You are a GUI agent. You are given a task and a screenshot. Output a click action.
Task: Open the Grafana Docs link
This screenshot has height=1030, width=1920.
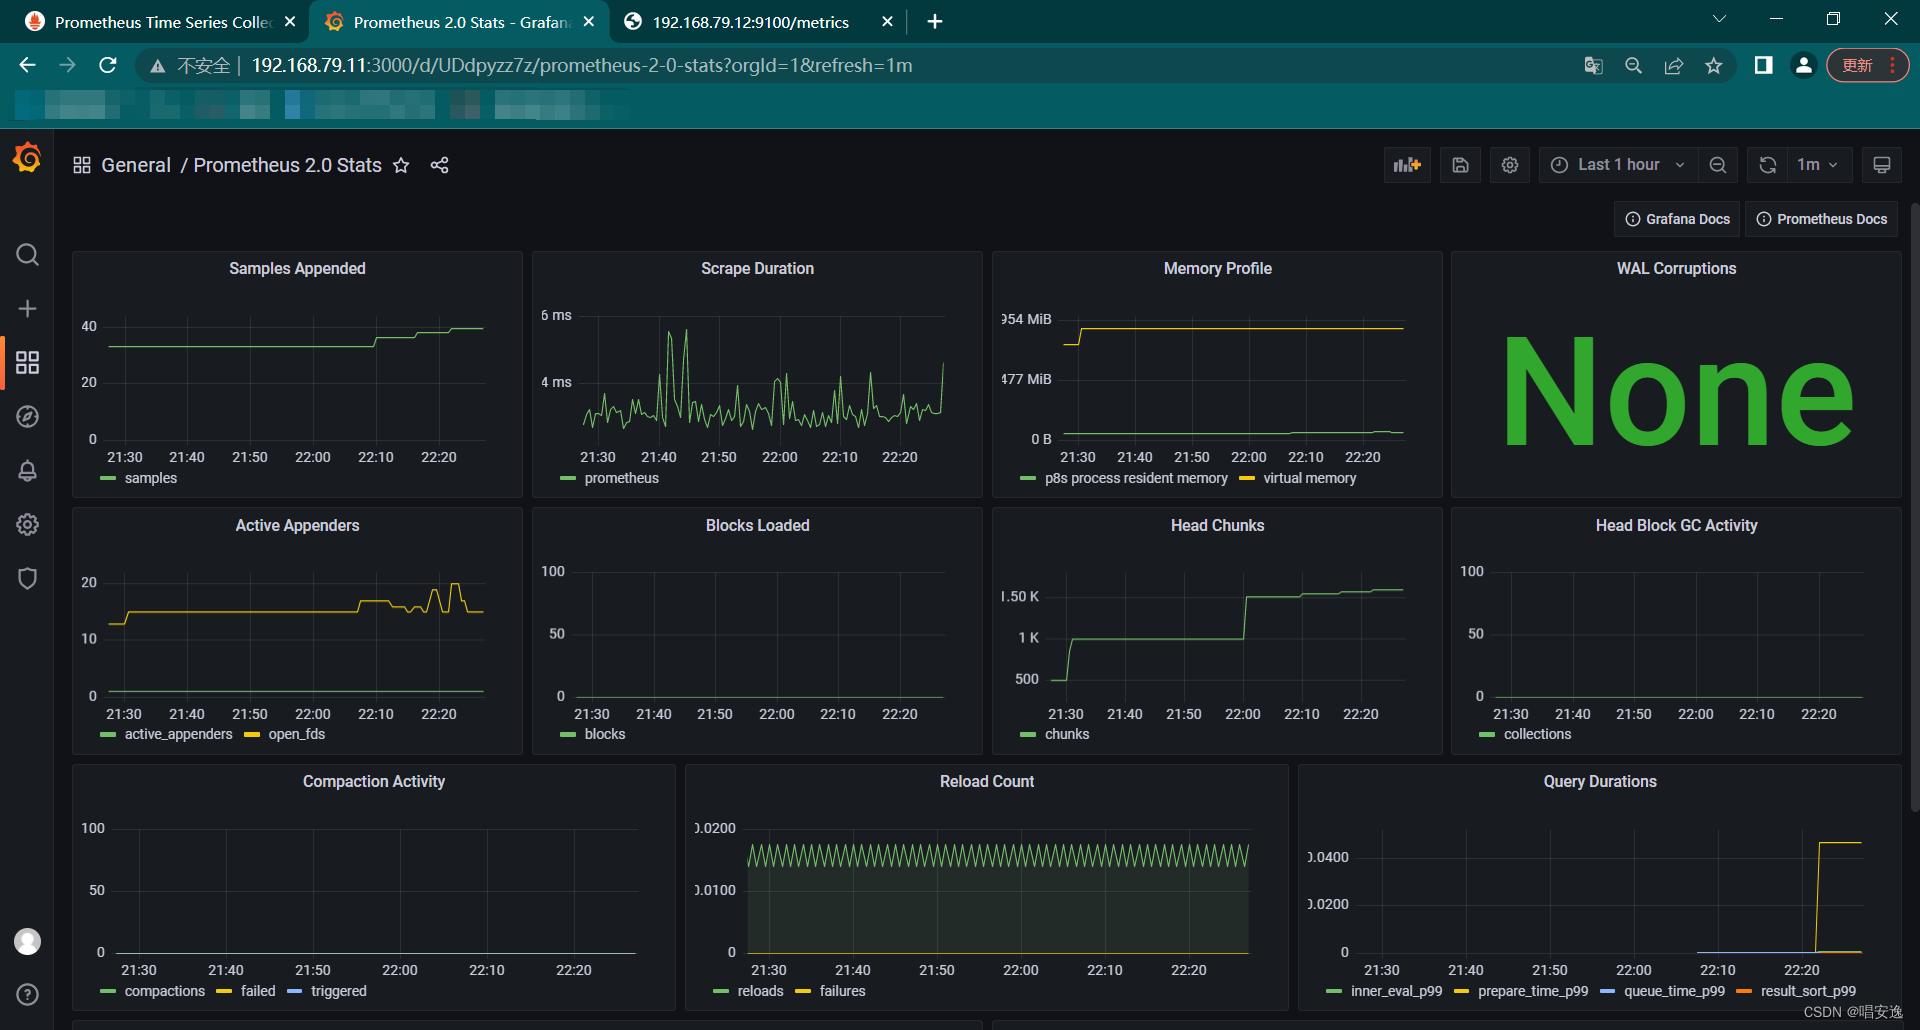(x=1677, y=219)
